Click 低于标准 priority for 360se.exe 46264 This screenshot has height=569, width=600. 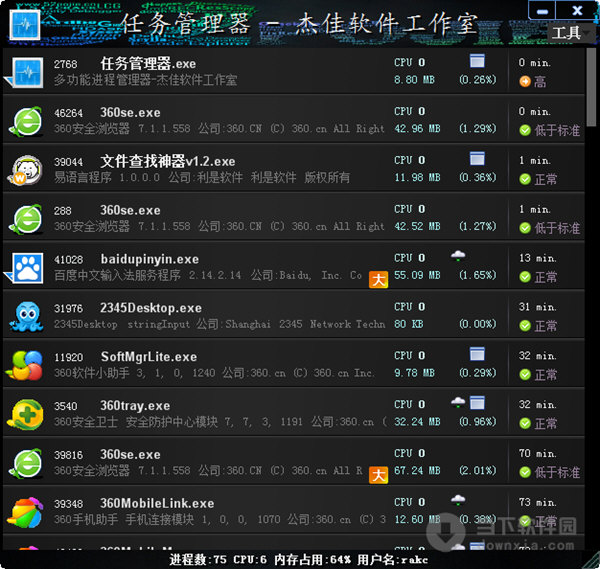tap(557, 130)
